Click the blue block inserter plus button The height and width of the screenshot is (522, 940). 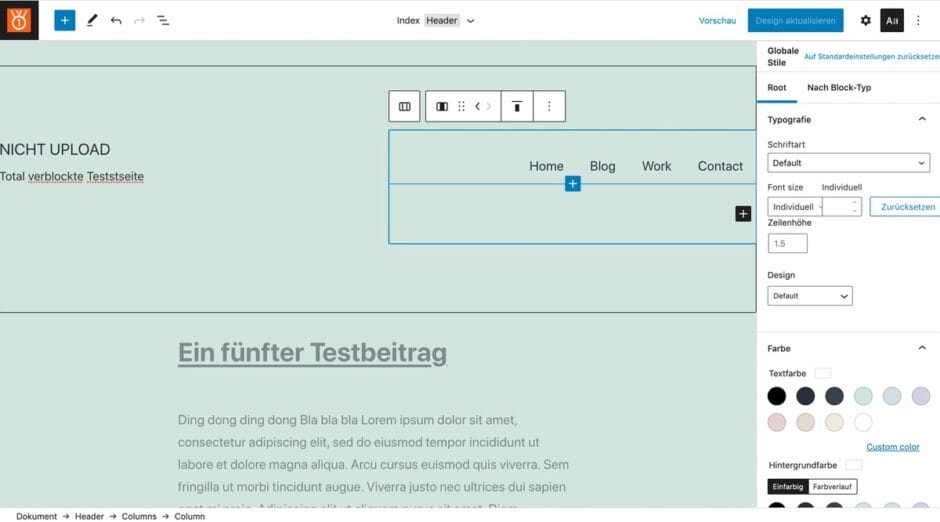[x=65, y=20]
